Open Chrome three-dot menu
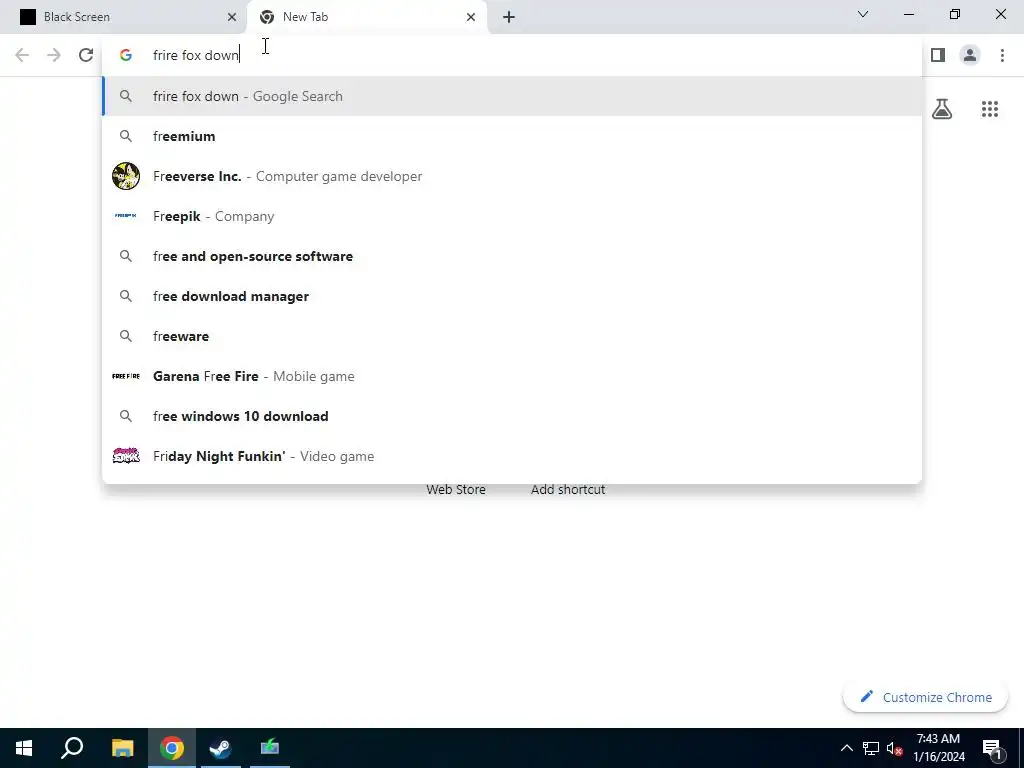The width and height of the screenshot is (1024, 768). tap(1002, 56)
